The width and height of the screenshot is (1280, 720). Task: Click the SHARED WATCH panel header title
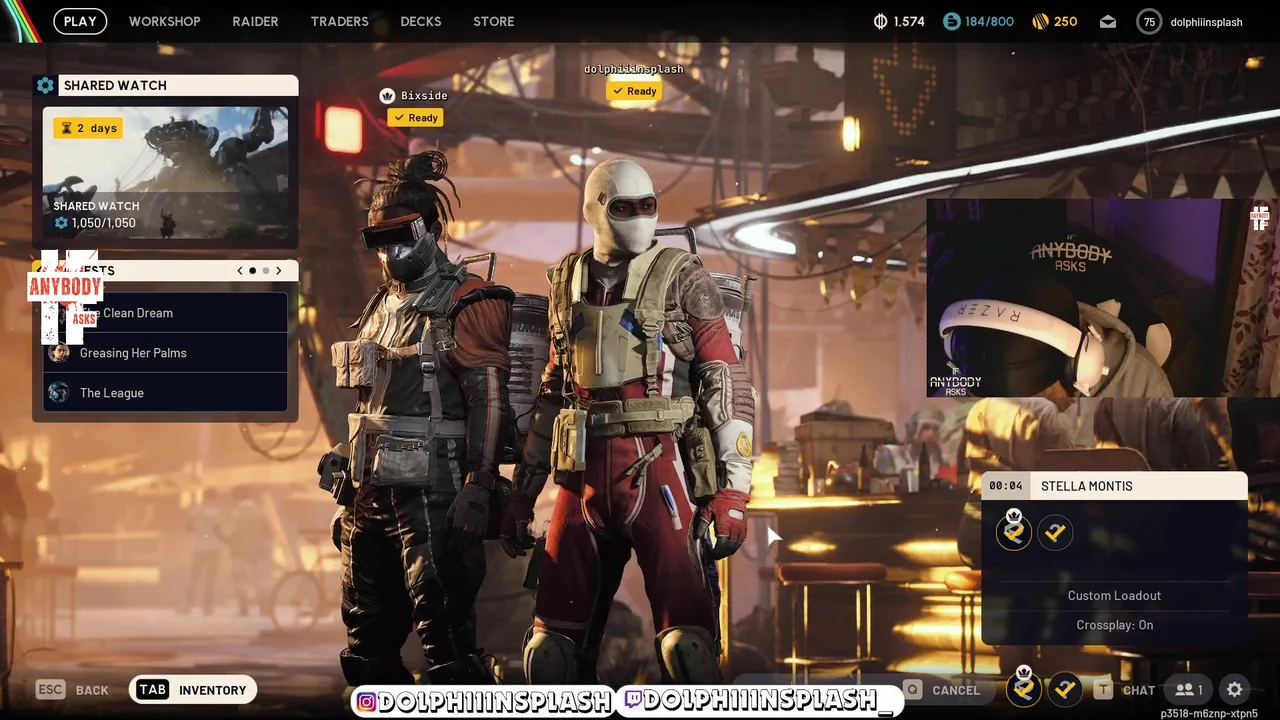click(x=115, y=86)
